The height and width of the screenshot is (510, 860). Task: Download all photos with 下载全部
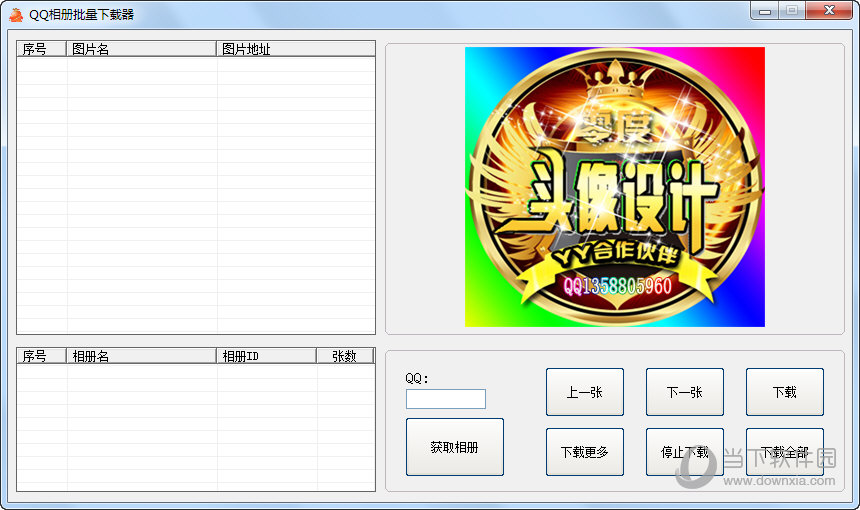pos(784,452)
